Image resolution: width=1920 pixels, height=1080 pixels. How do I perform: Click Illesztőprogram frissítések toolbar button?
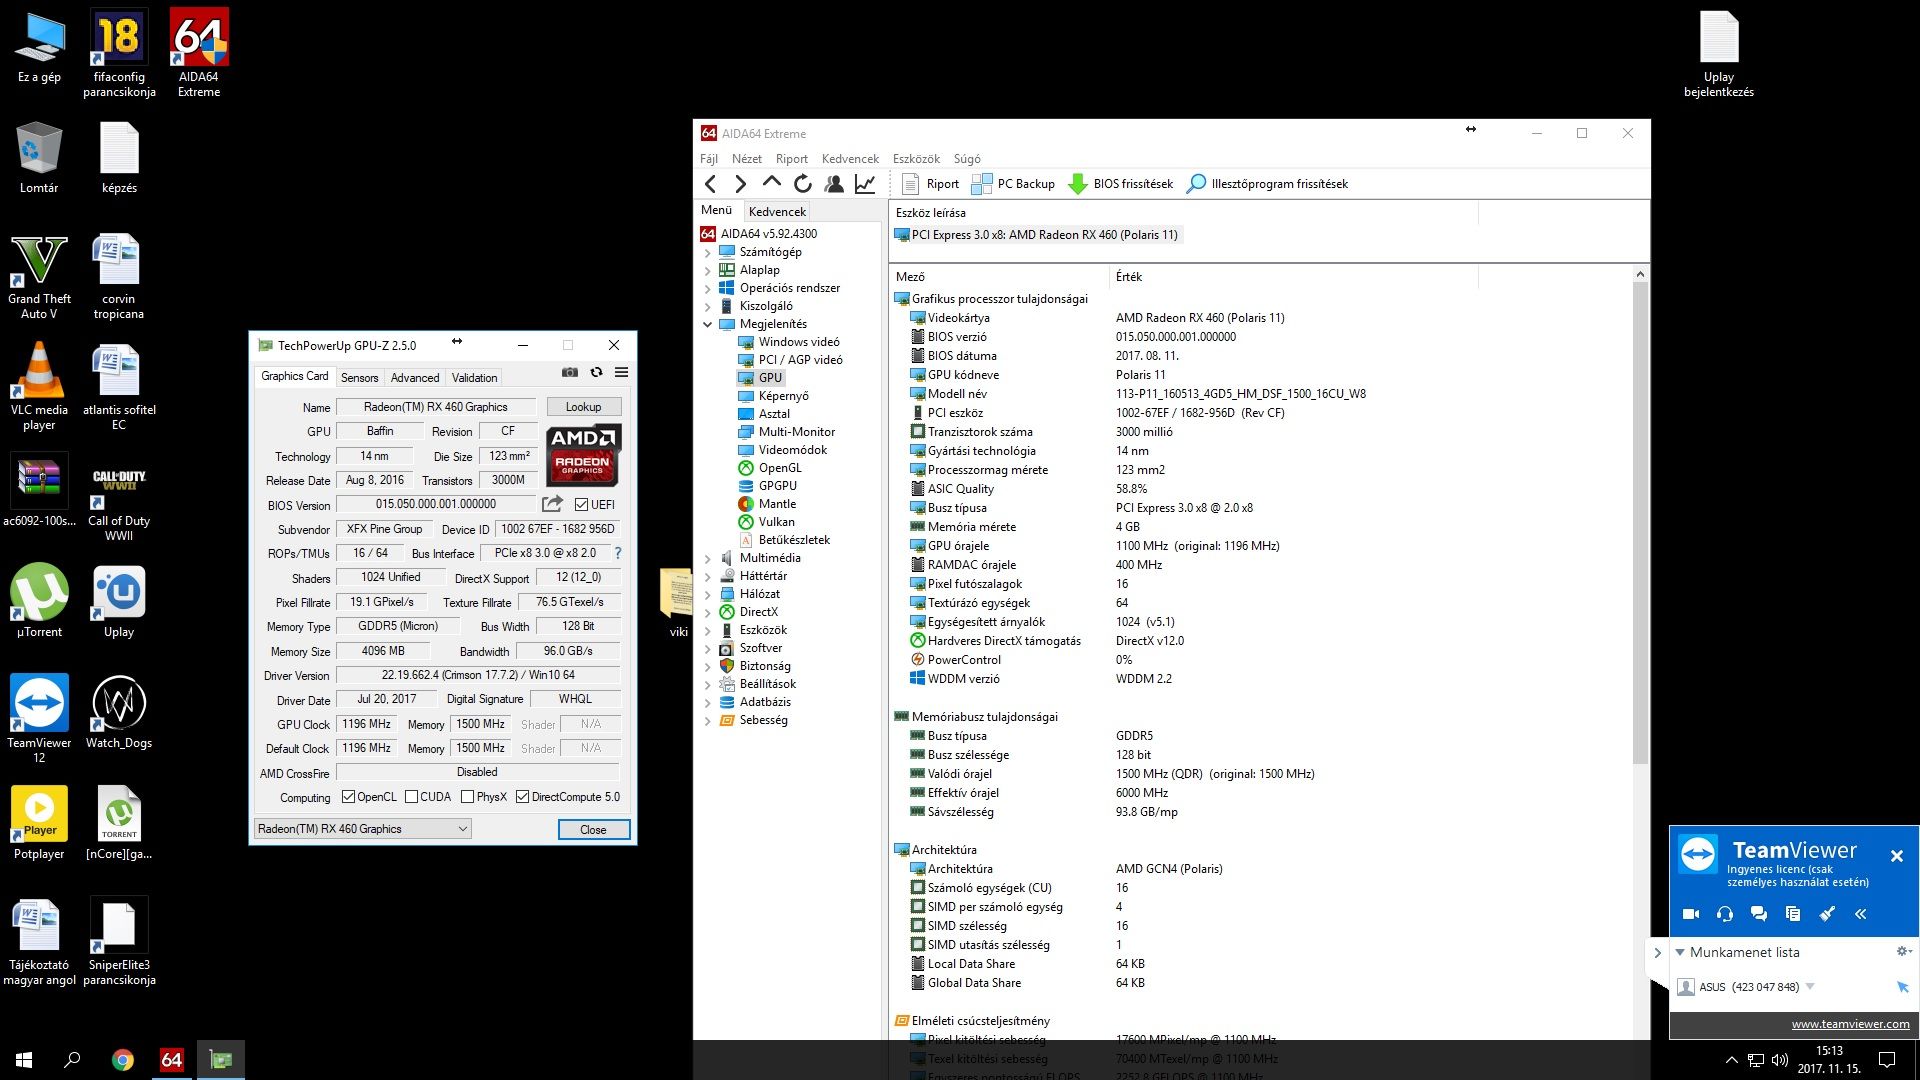(1267, 184)
